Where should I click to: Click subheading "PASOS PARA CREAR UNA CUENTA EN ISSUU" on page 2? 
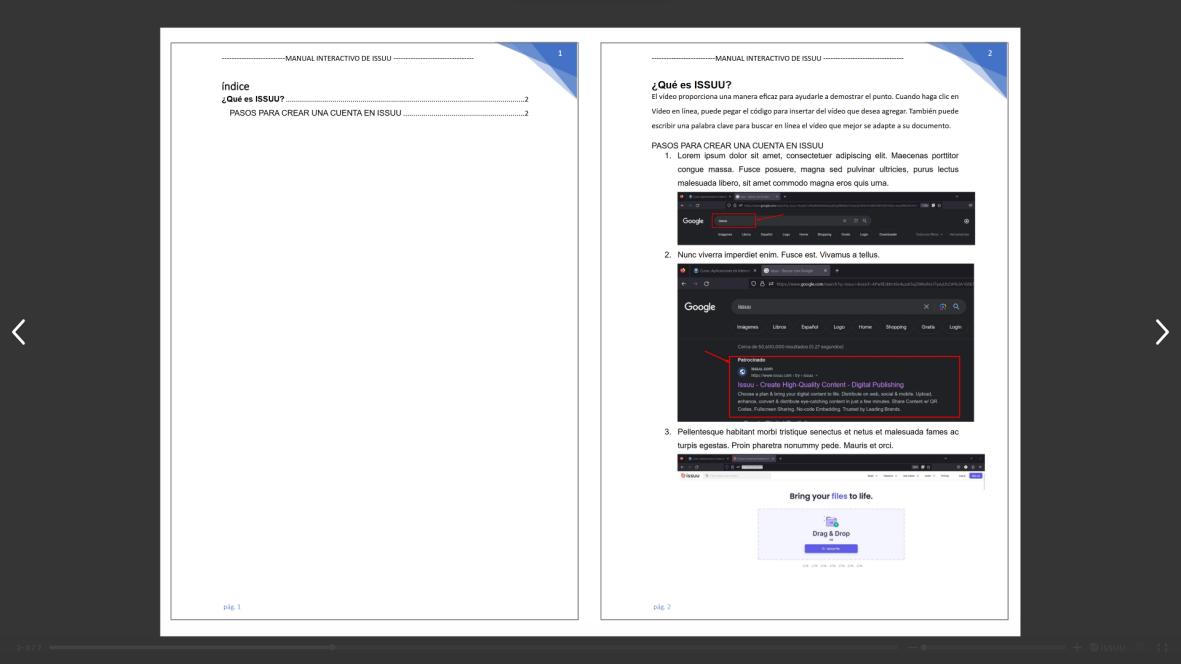click(x=737, y=145)
